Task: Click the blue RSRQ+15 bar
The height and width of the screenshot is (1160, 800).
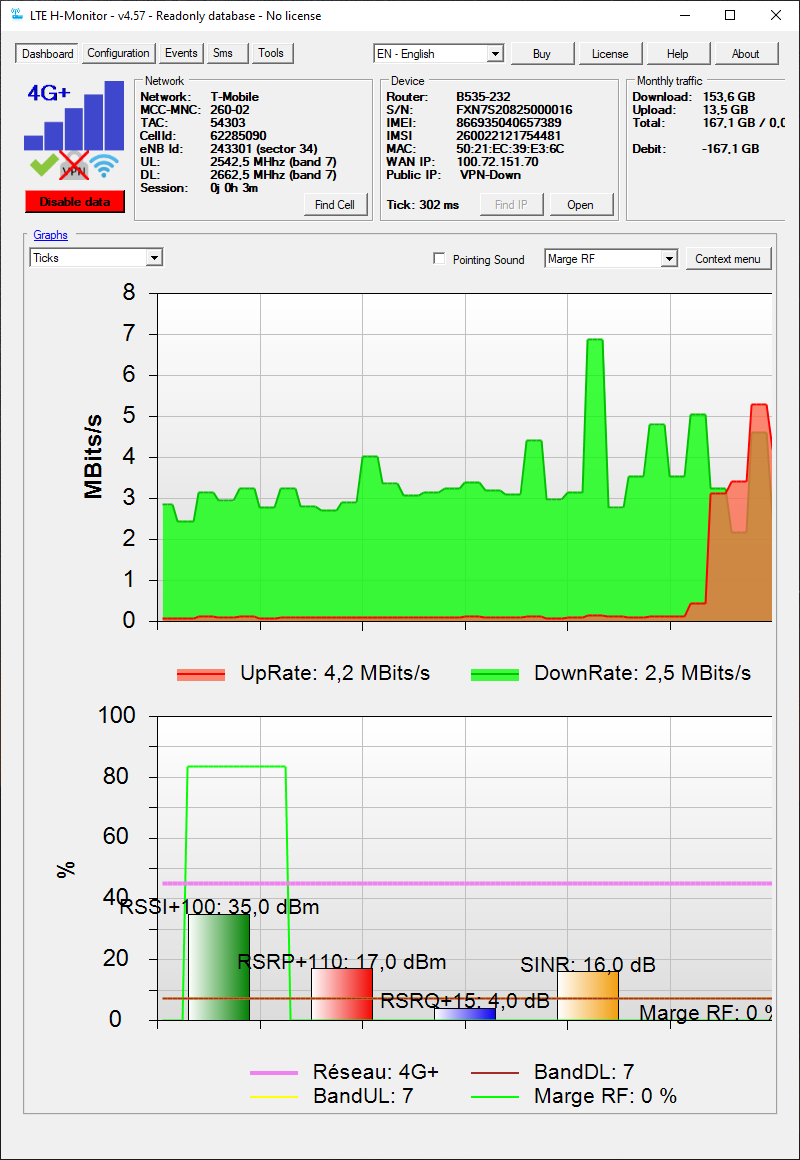Action: [465, 1014]
